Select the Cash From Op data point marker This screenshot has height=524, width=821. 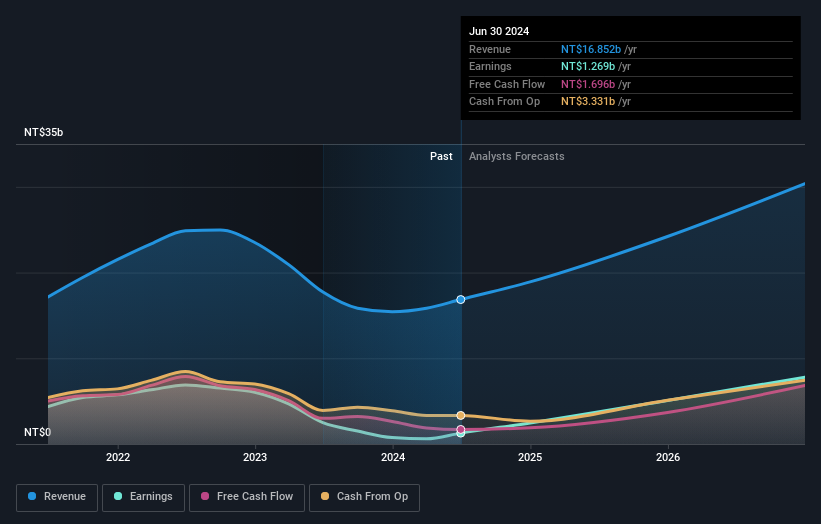[x=461, y=416]
